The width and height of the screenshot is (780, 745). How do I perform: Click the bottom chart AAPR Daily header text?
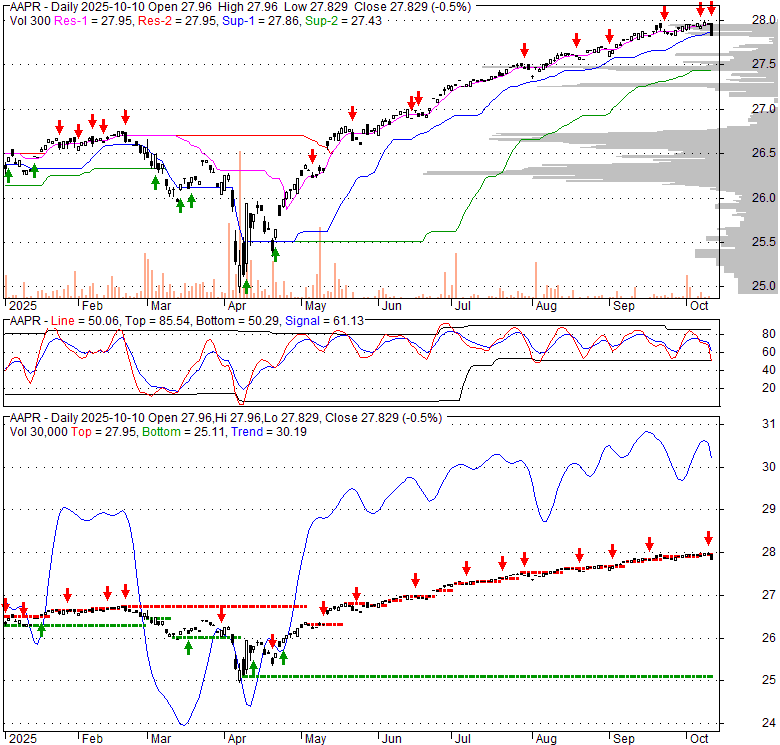point(226,418)
